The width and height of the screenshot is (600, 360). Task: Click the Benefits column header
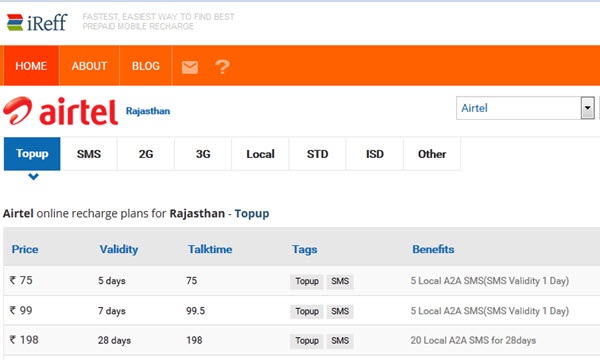point(433,249)
